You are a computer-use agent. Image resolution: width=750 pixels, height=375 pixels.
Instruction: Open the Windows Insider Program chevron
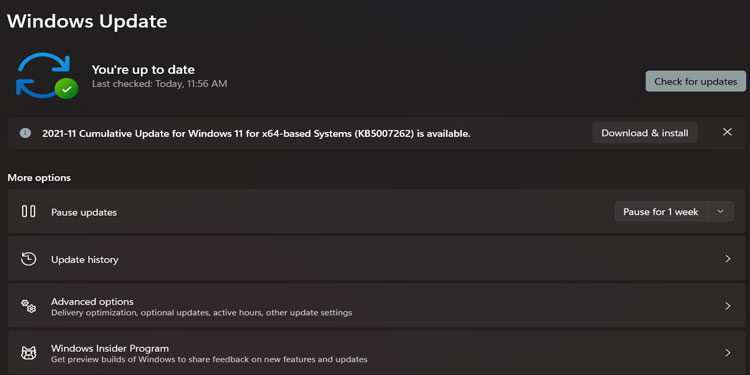[x=728, y=353]
